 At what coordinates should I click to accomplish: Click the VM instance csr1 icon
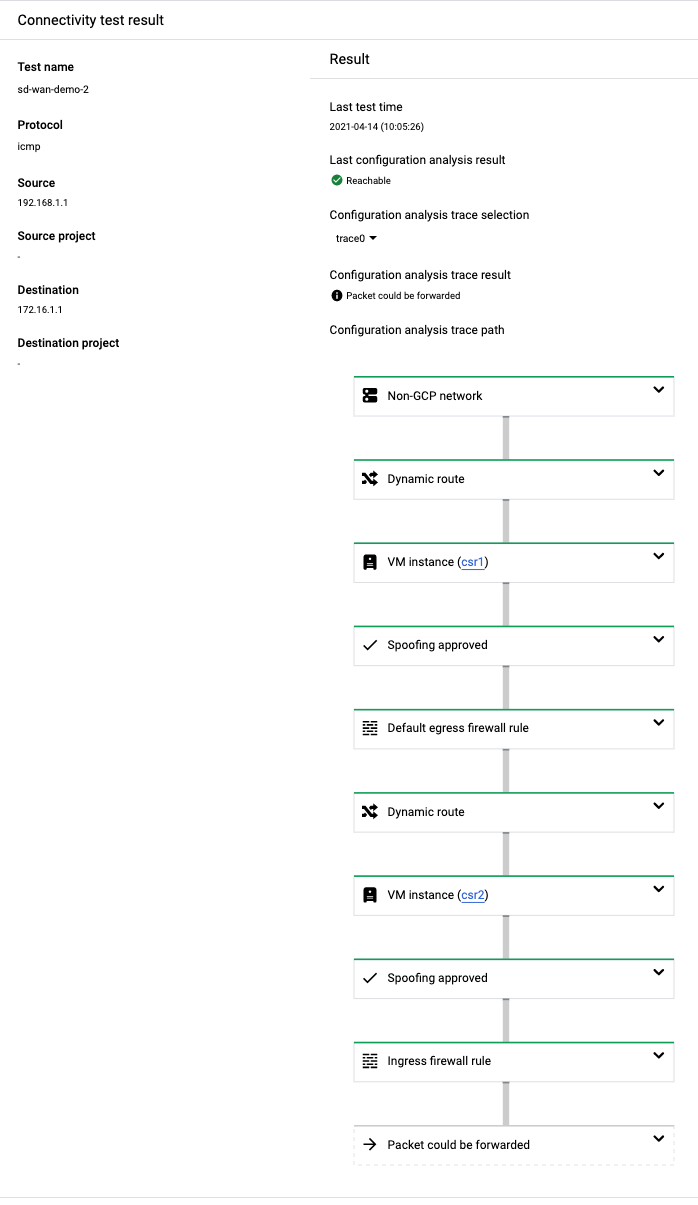pos(370,562)
